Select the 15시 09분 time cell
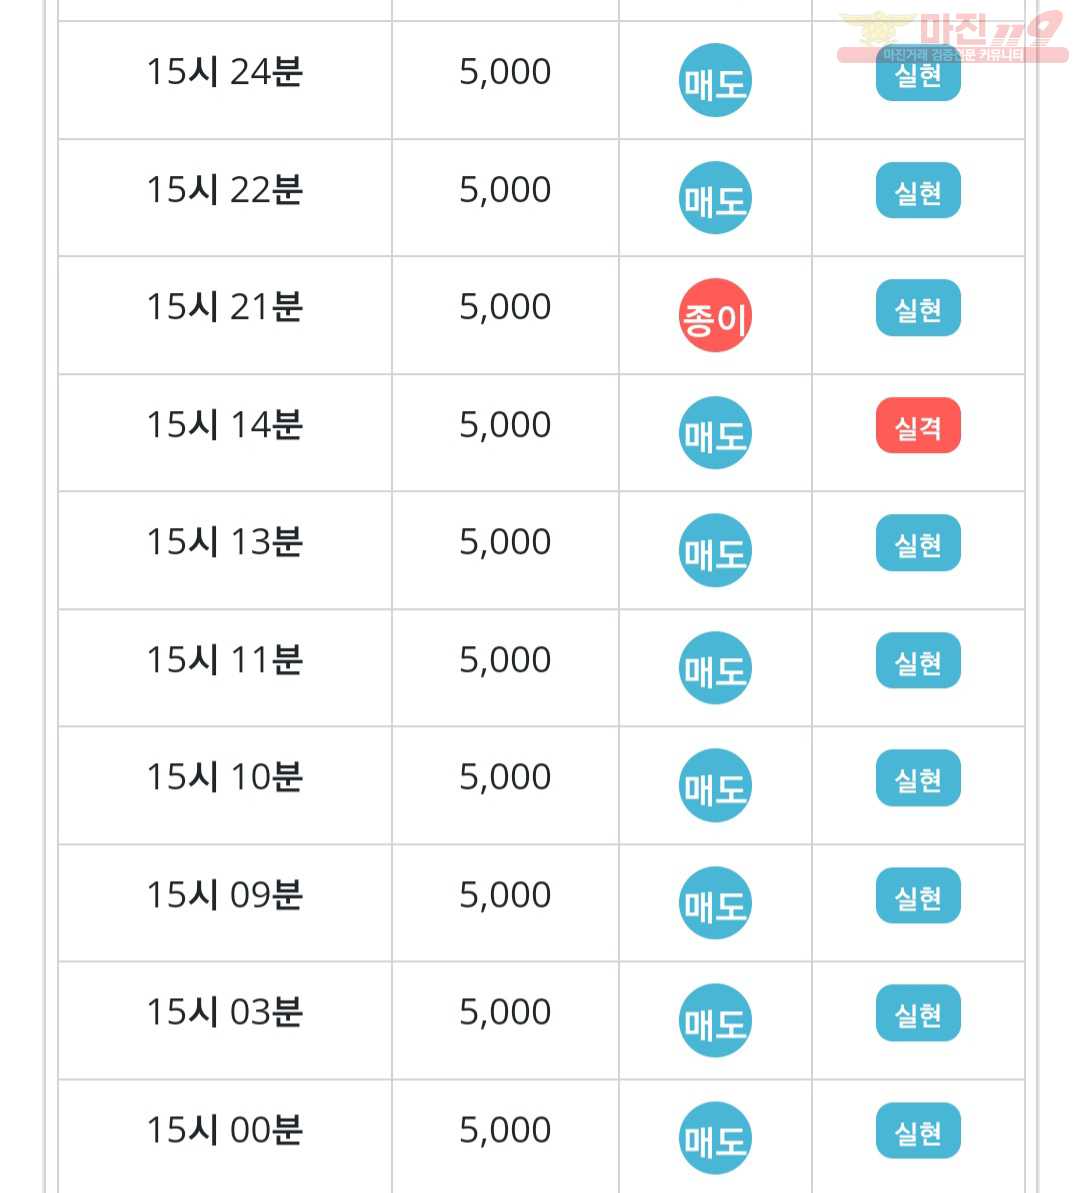 click(x=225, y=895)
